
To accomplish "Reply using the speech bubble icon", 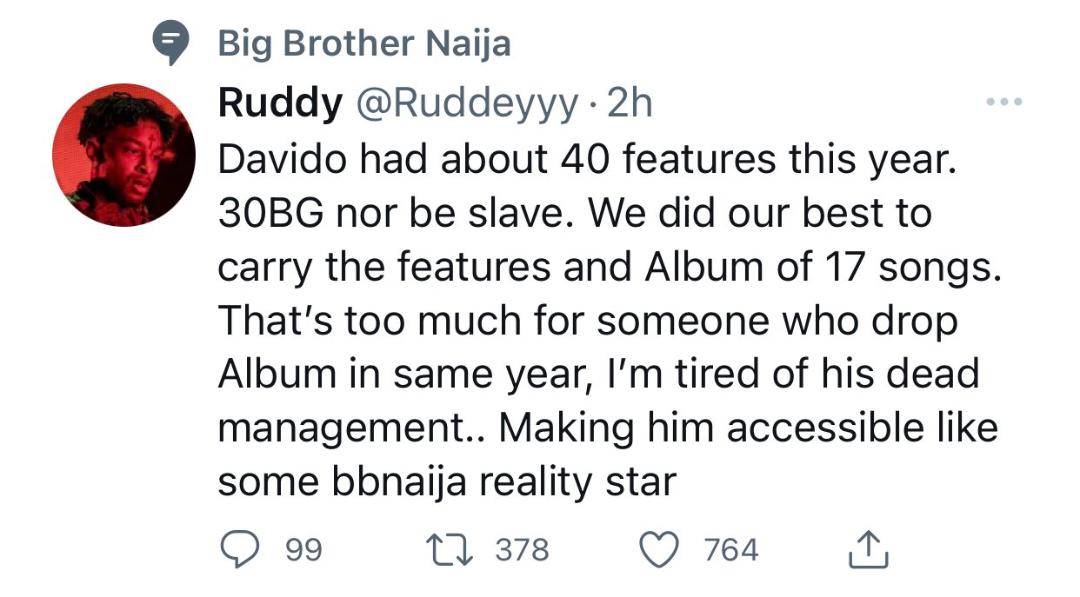I will point(240,549).
